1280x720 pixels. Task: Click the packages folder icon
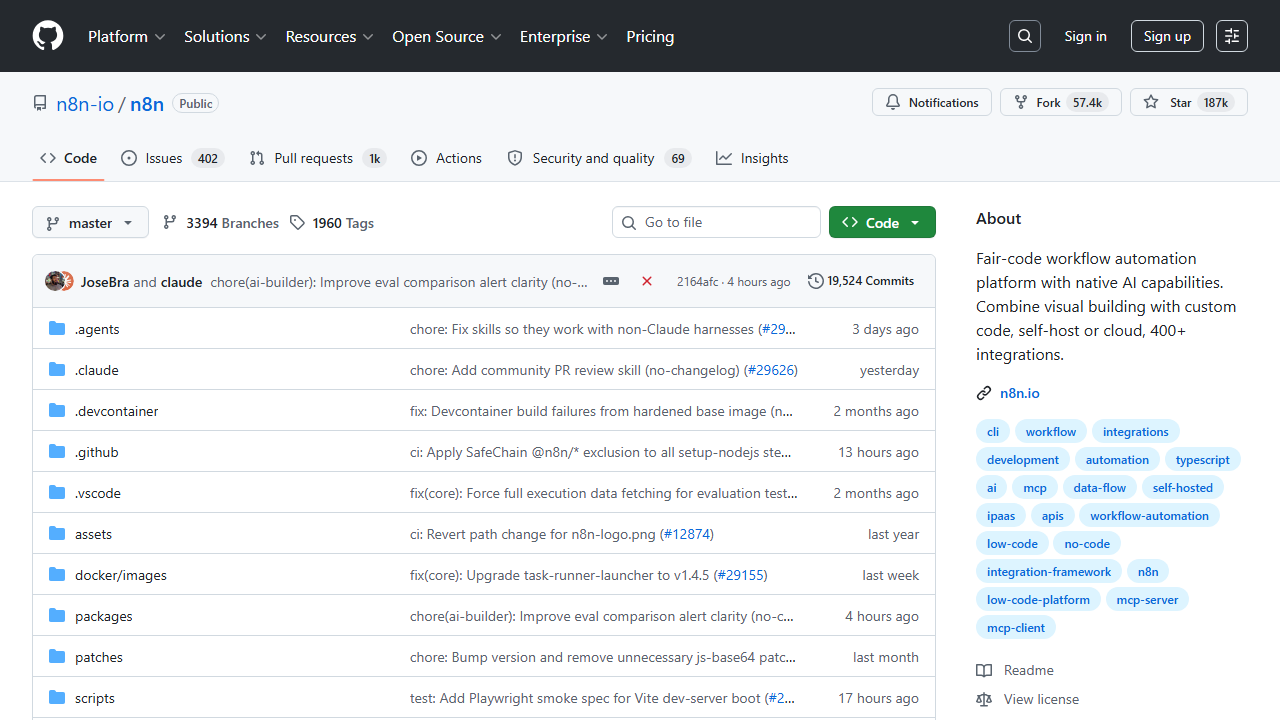57,616
